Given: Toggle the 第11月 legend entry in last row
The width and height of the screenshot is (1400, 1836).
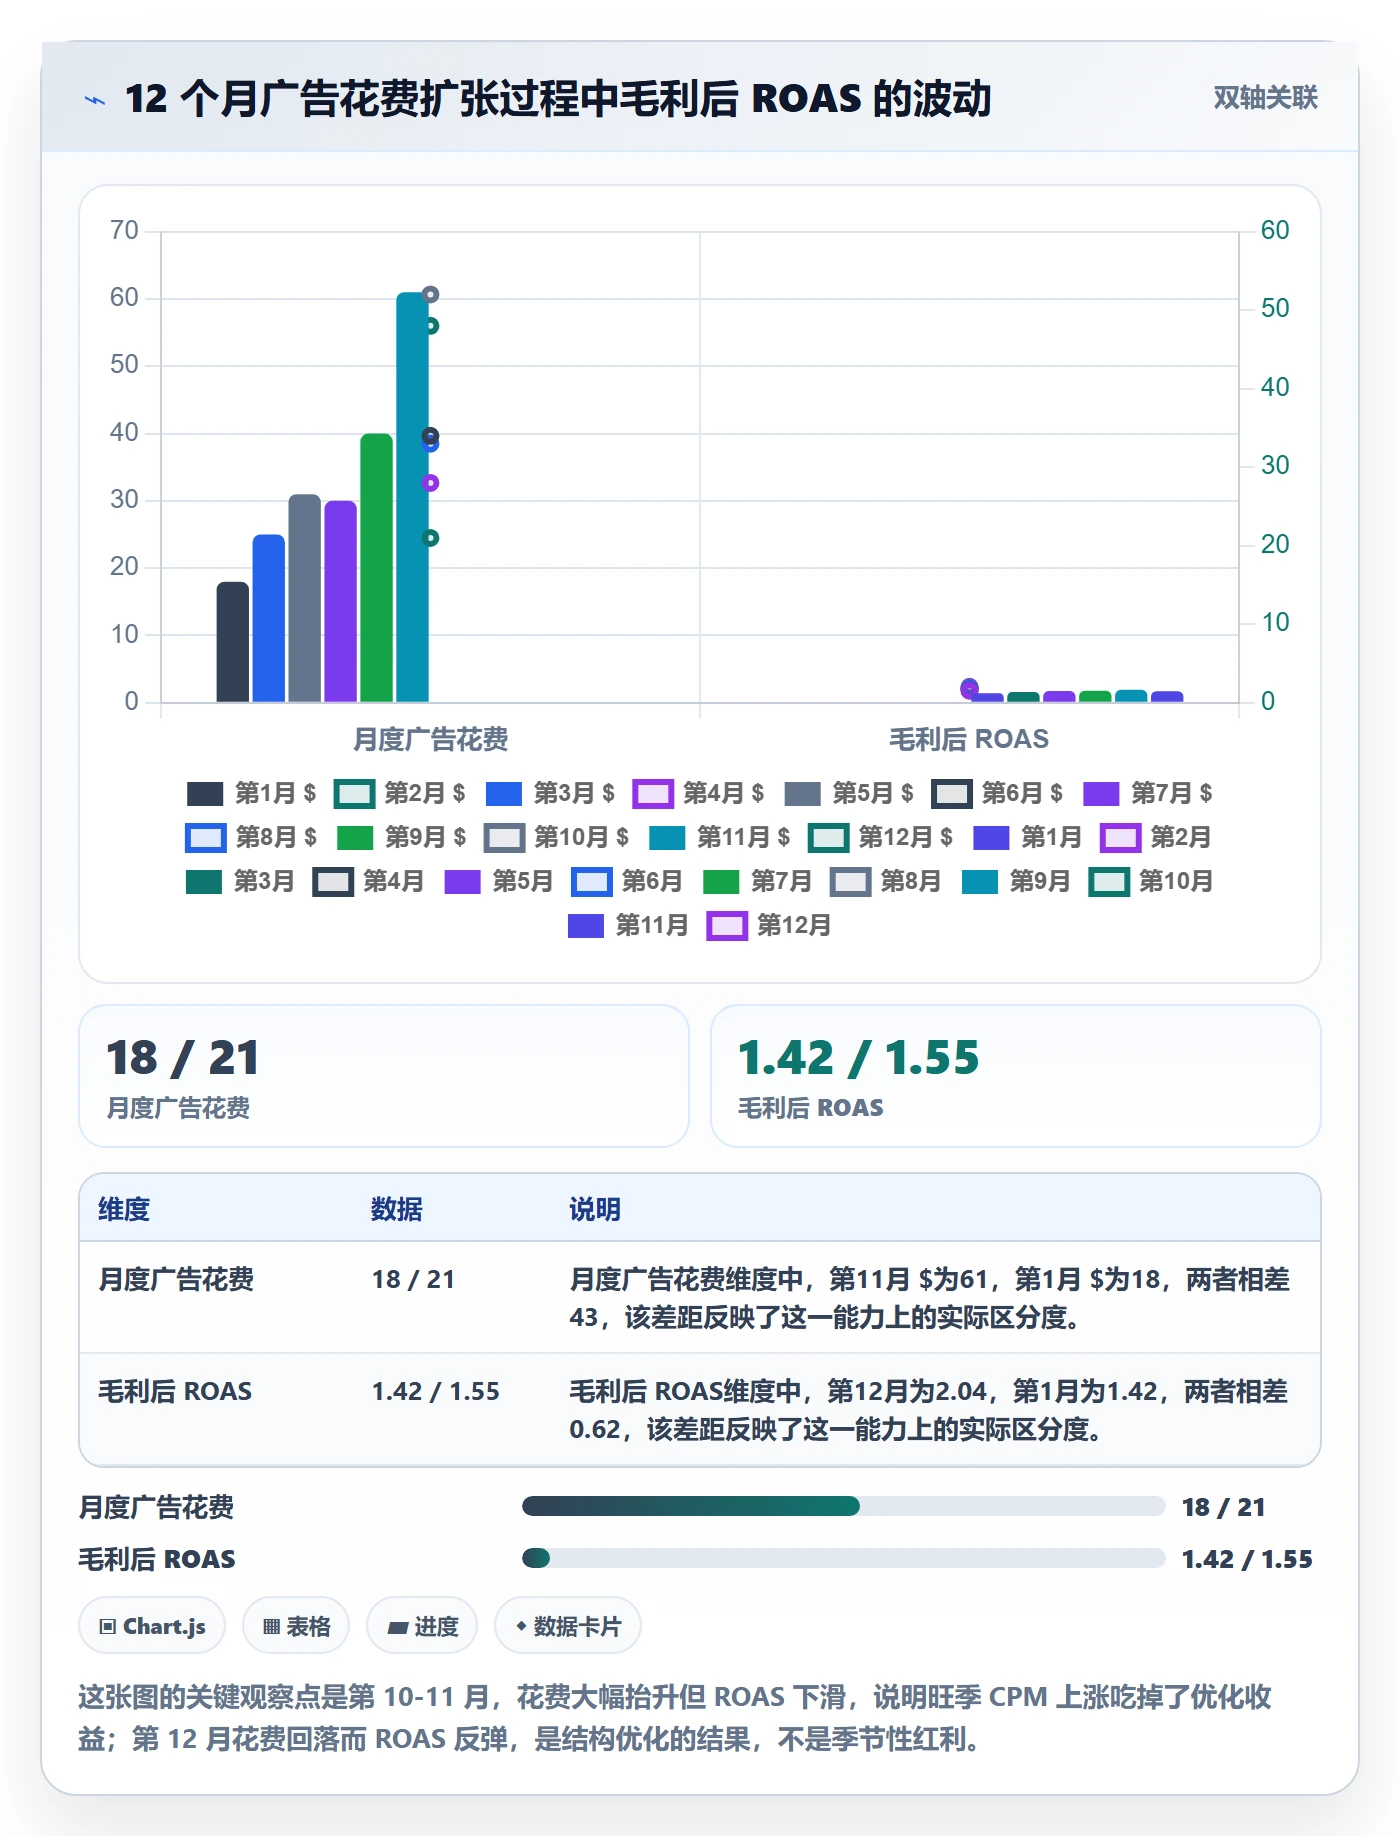Looking at the screenshot, I should pyautogui.click(x=628, y=926).
